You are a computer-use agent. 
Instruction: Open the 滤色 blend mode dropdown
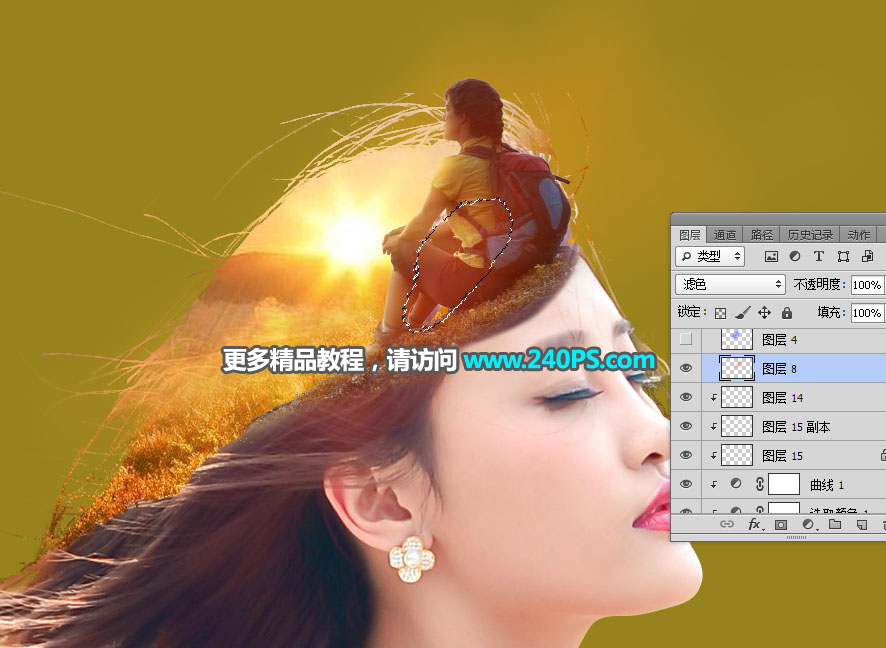pyautogui.click(x=730, y=284)
